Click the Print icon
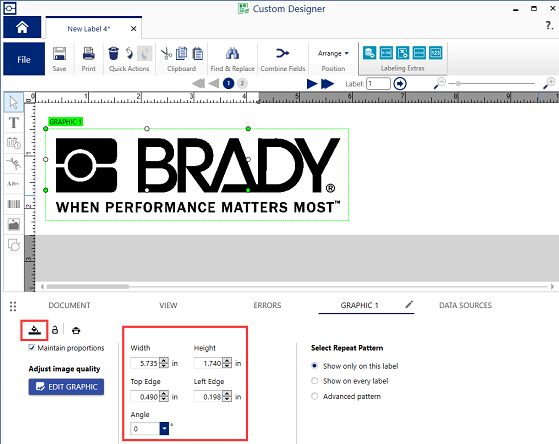The image size is (559, 444). tap(88, 54)
